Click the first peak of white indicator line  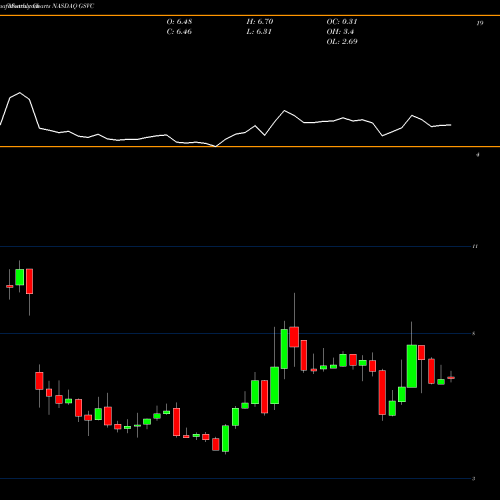(x=20, y=93)
